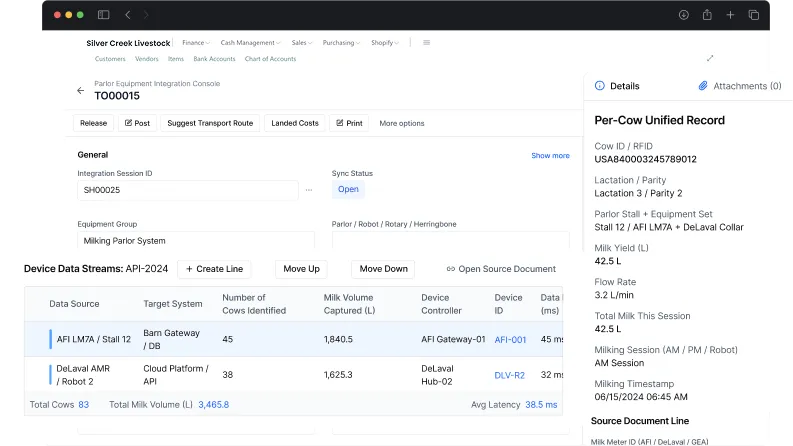Open the AFI-001 device ID link
This screenshot has height=446, width=793.
(510, 340)
